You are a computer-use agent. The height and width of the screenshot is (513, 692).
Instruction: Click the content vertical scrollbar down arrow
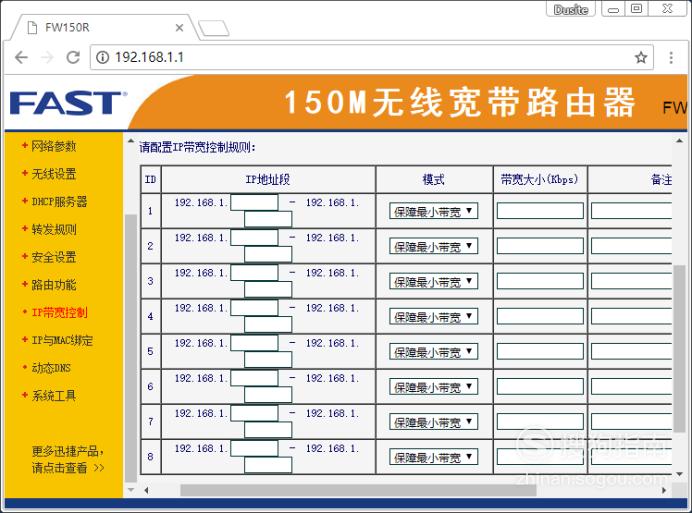(679, 474)
